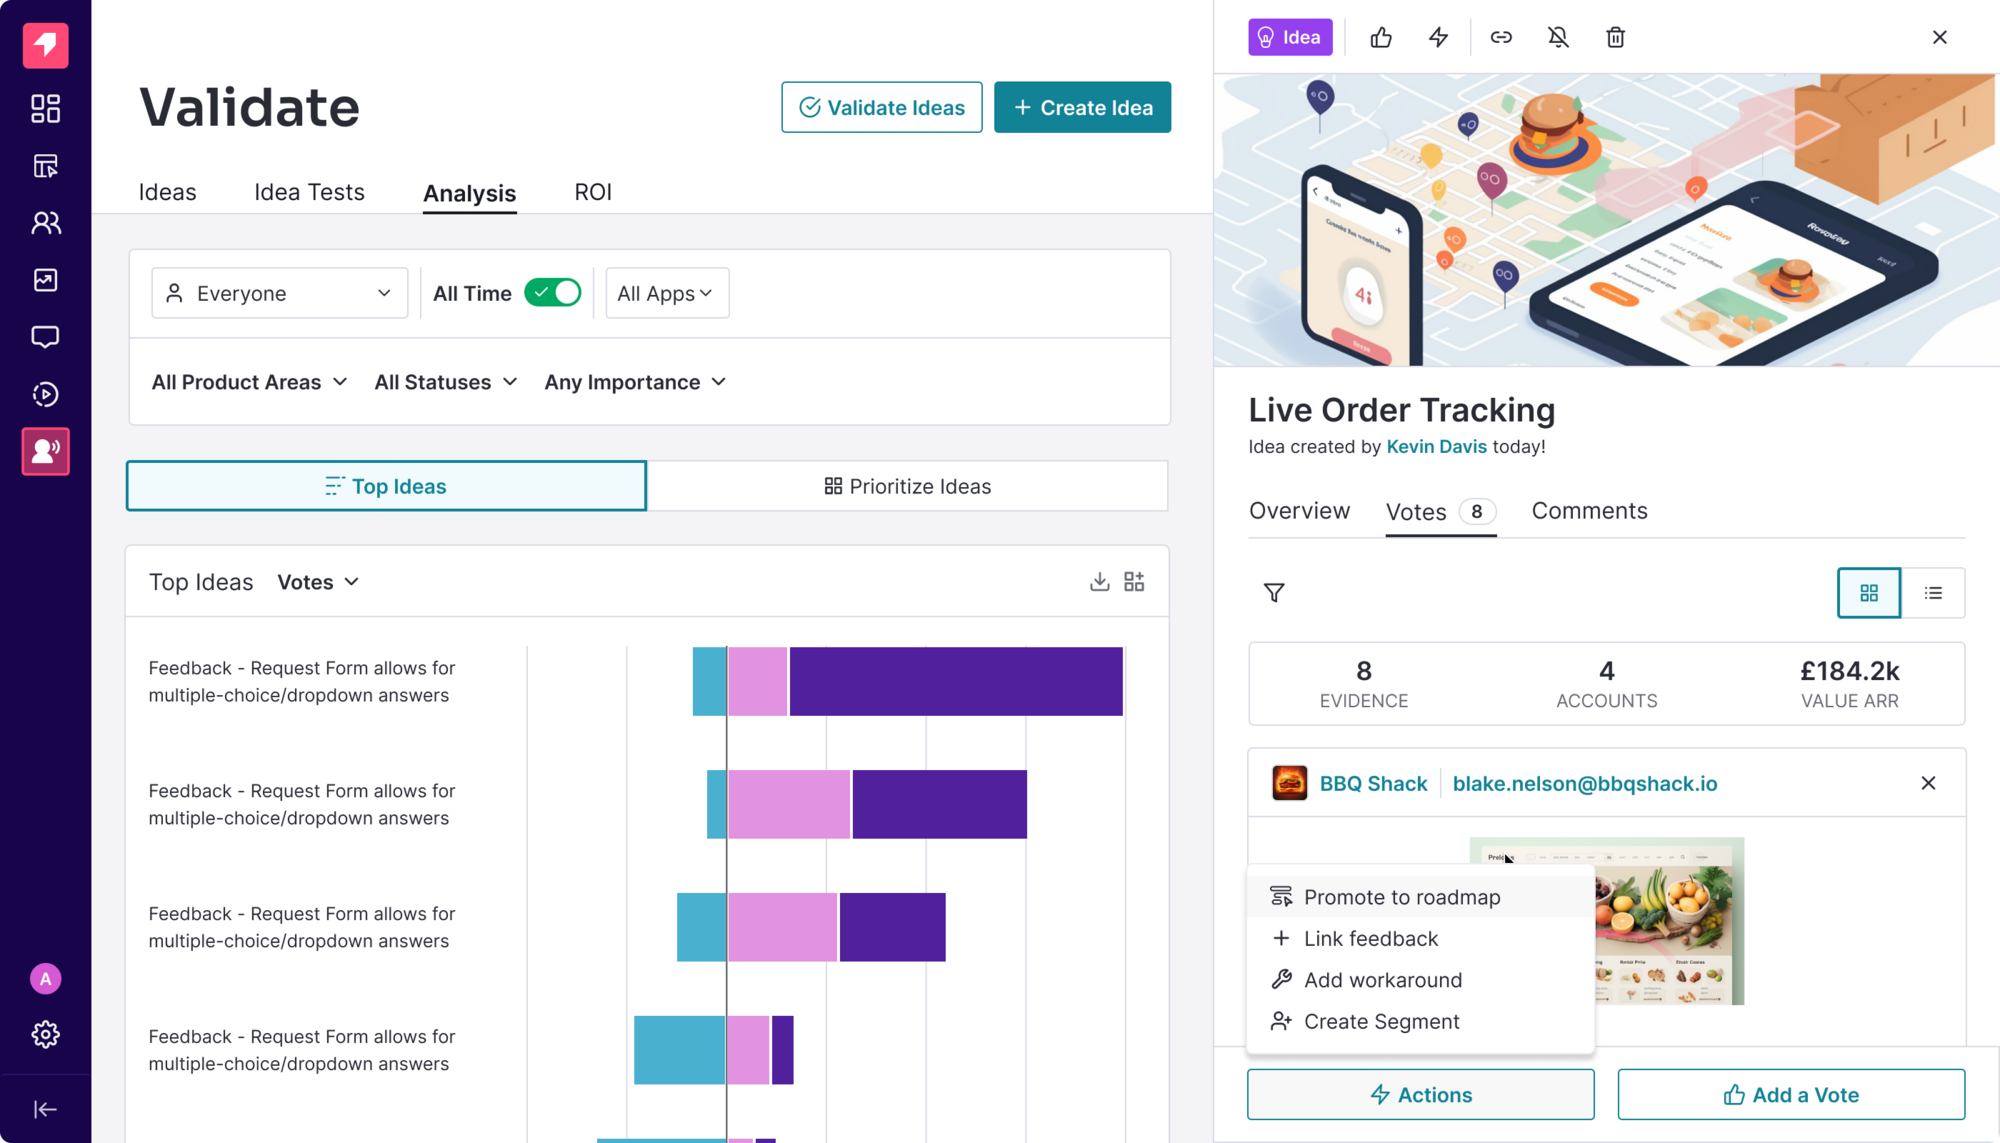Open dashboard grid icon in left sidebar
The image size is (2000, 1143).
point(46,108)
